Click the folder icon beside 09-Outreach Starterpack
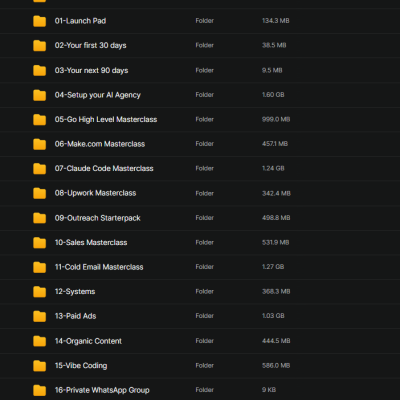This screenshot has width=400, height=400. [x=39, y=218]
